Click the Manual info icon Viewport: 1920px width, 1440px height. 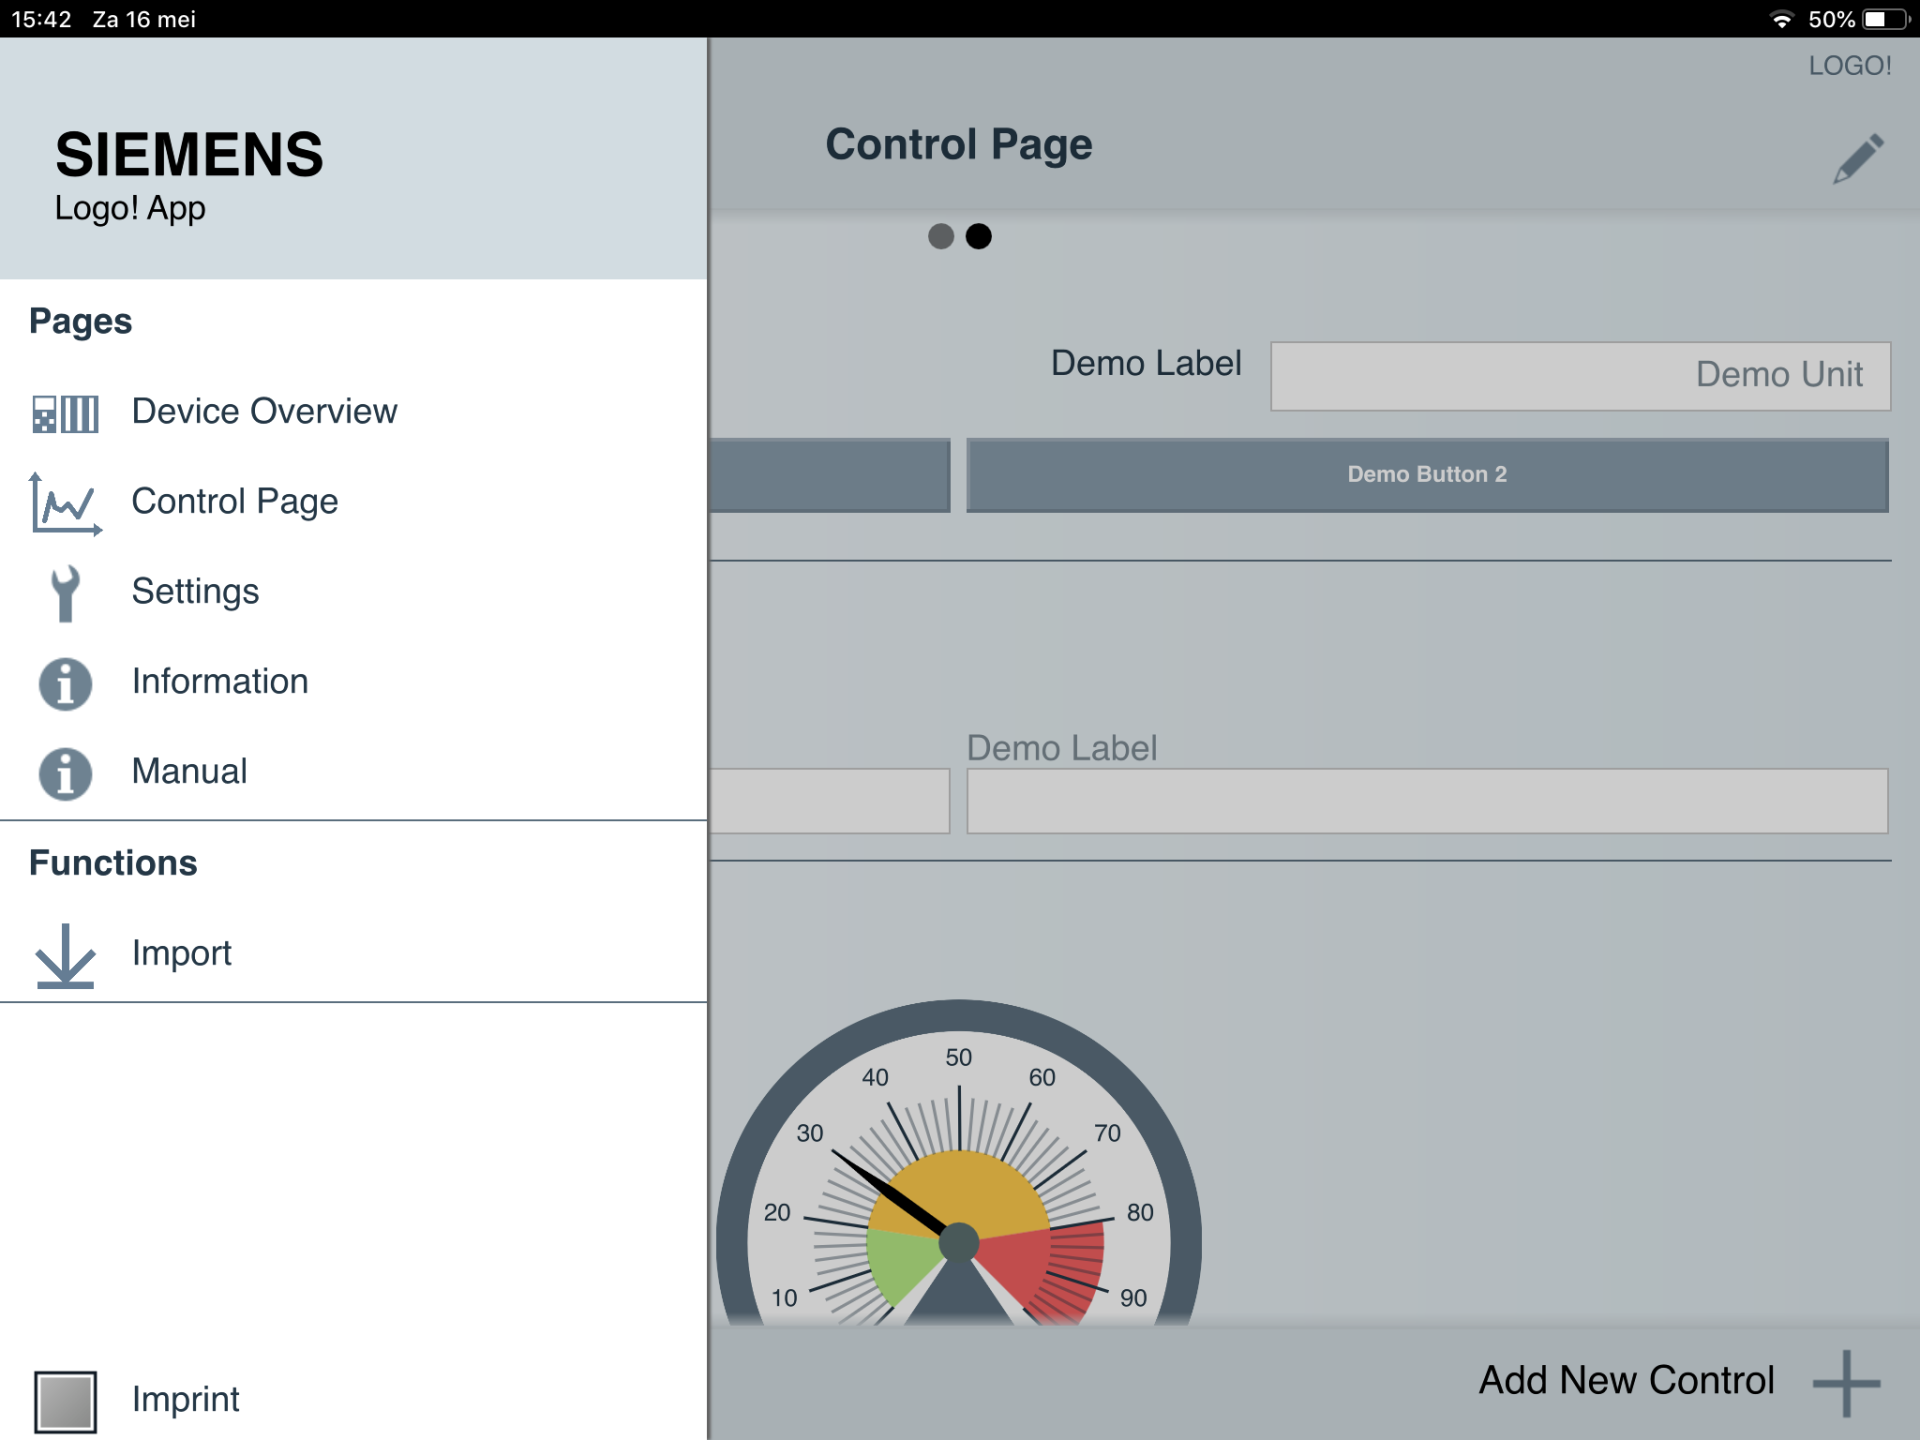coord(65,773)
